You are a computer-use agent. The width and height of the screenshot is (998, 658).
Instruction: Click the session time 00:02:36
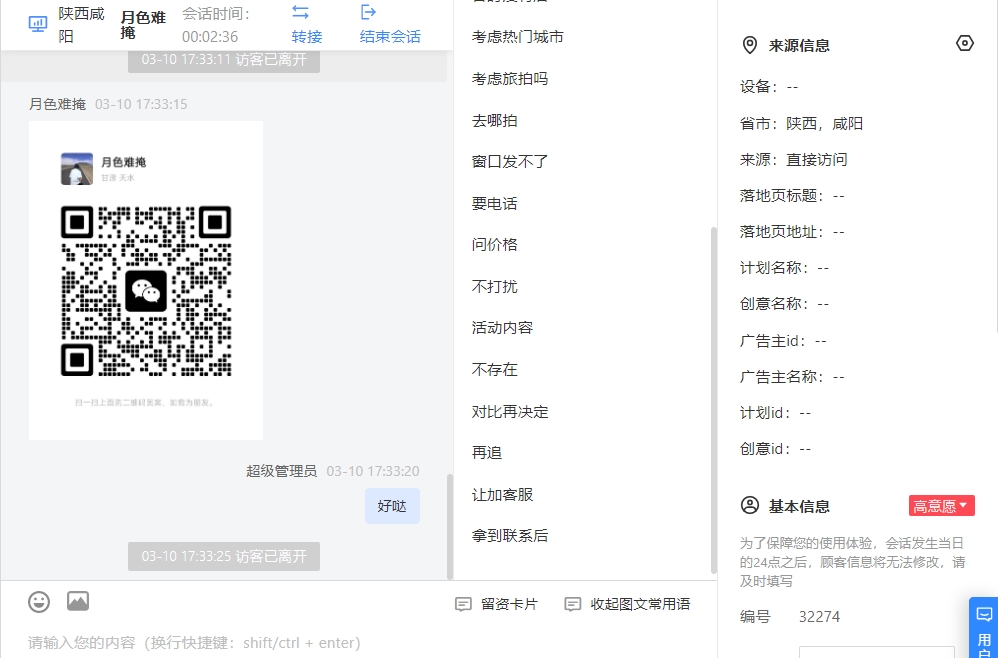[x=210, y=37]
